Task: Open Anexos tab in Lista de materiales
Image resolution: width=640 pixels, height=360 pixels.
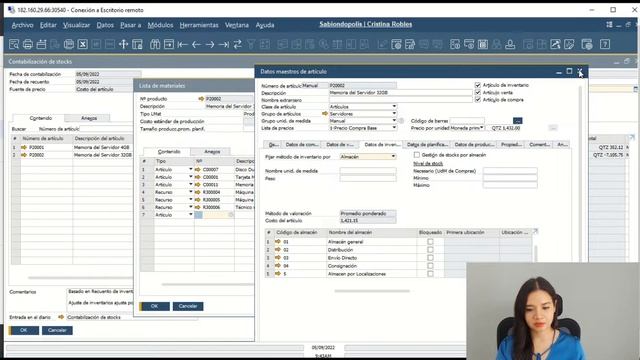Action: click(x=212, y=151)
